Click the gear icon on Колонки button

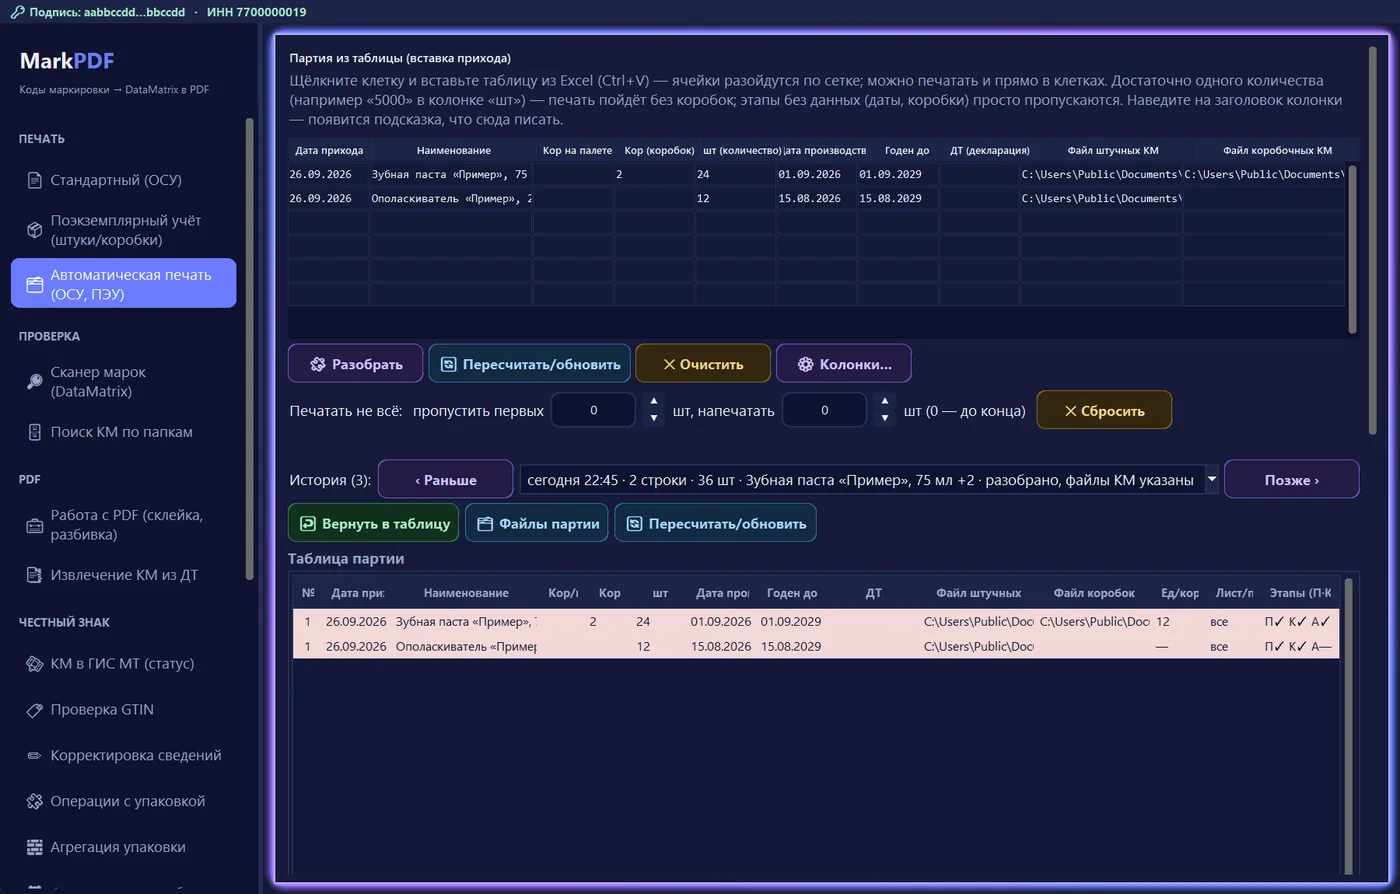pyautogui.click(x=805, y=364)
